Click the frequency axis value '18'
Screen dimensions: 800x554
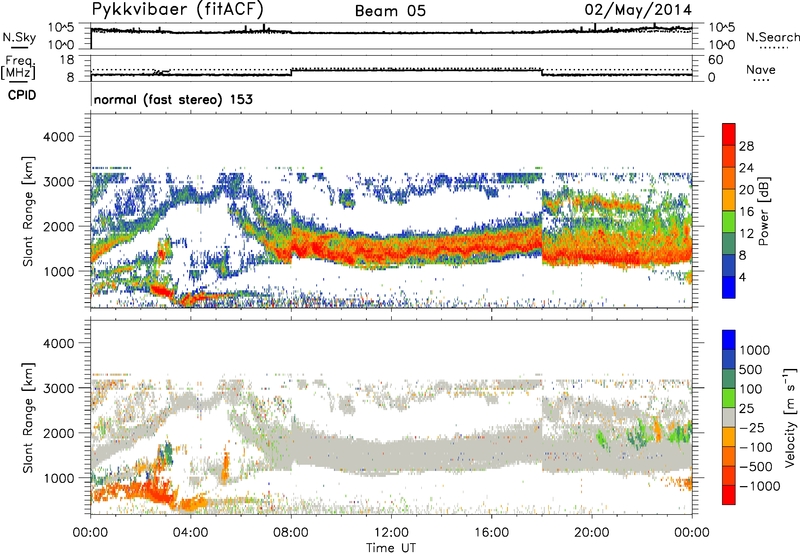[67, 60]
